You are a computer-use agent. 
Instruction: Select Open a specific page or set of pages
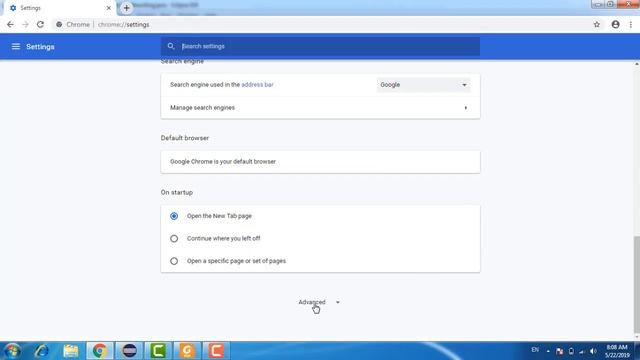(x=174, y=261)
